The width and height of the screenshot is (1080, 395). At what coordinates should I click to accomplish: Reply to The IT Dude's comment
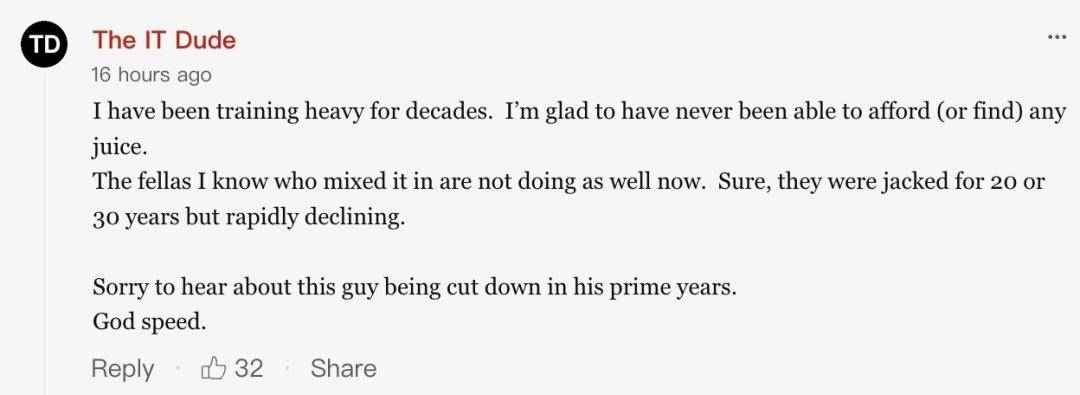[x=123, y=369]
